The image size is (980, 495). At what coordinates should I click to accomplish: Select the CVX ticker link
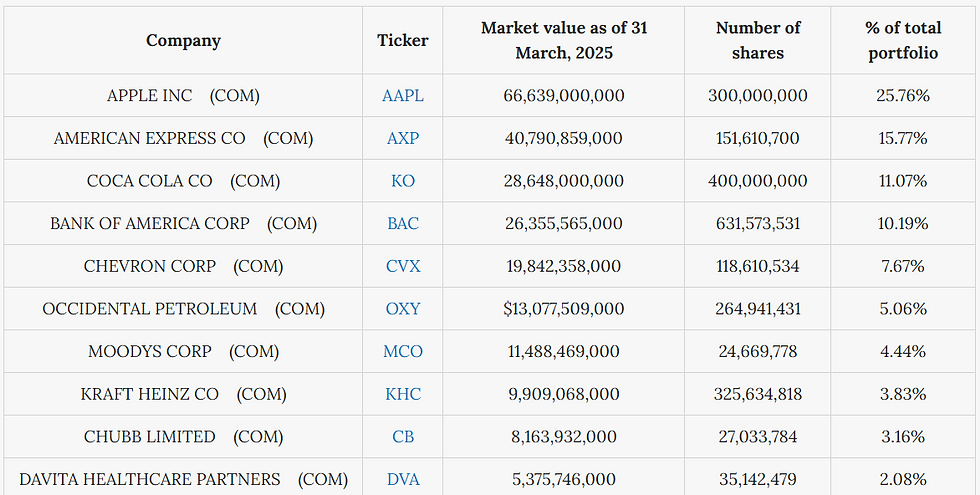pos(403,266)
